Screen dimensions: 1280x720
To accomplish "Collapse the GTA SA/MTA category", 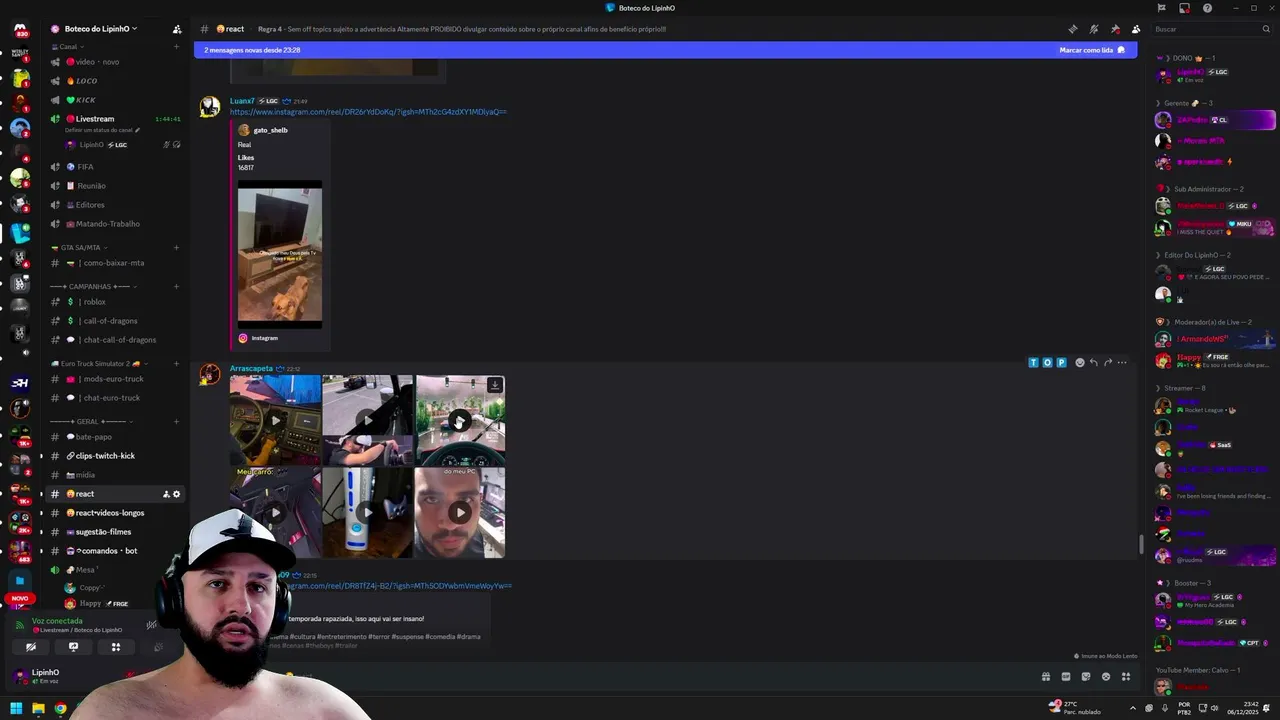I will pyautogui.click(x=80, y=247).
